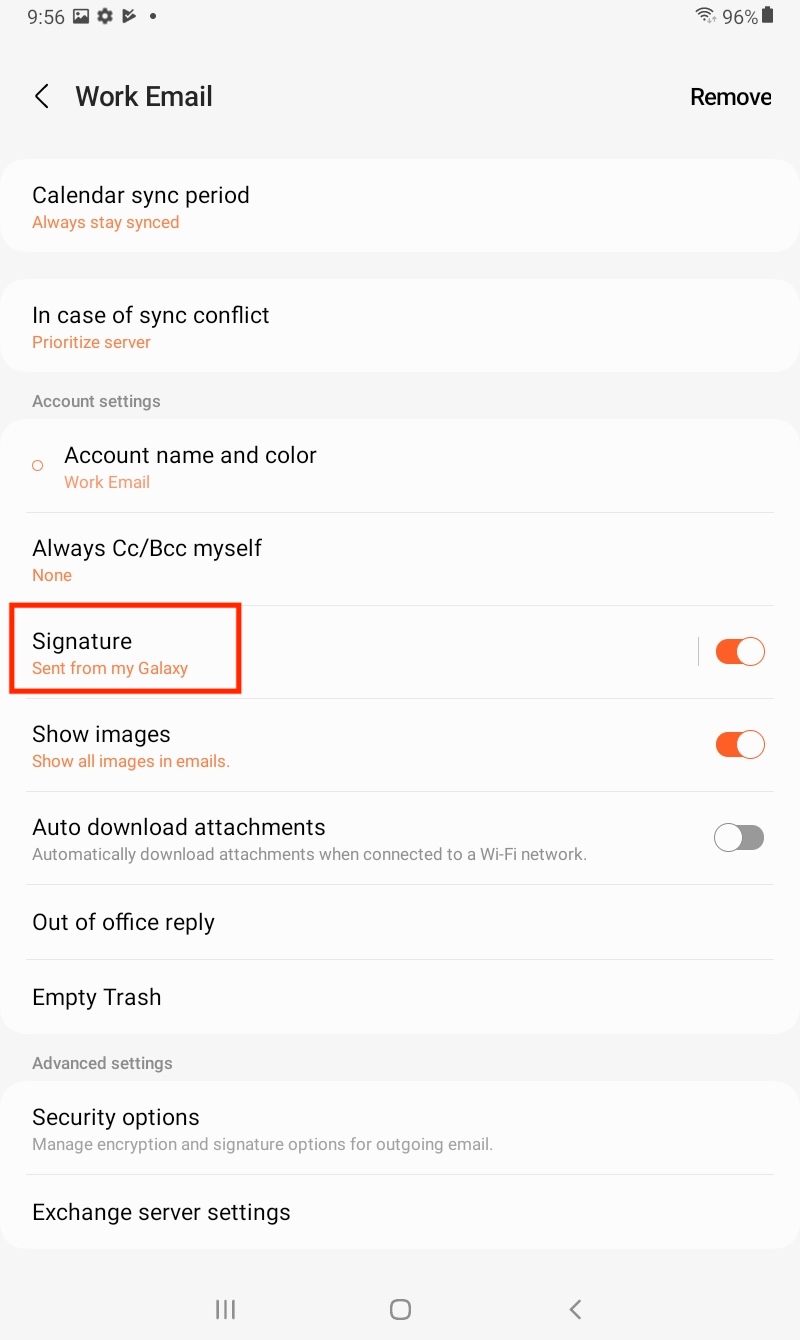Tap the account color circle icon
Viewport: 800px width, 1340px height.
[x=38, y=466]
